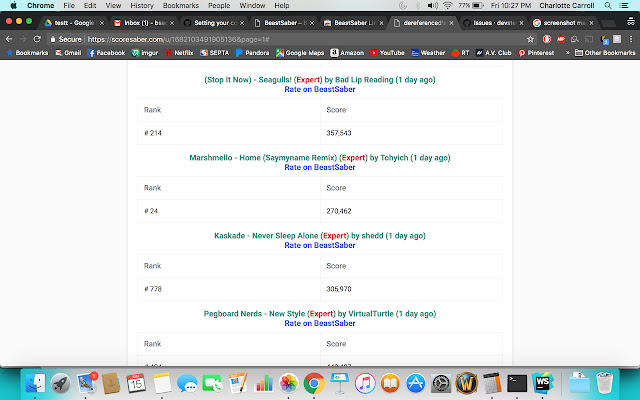Select the score 305,970
The width and height of the screenshot is (640, 400).
(x=339, y=289)
